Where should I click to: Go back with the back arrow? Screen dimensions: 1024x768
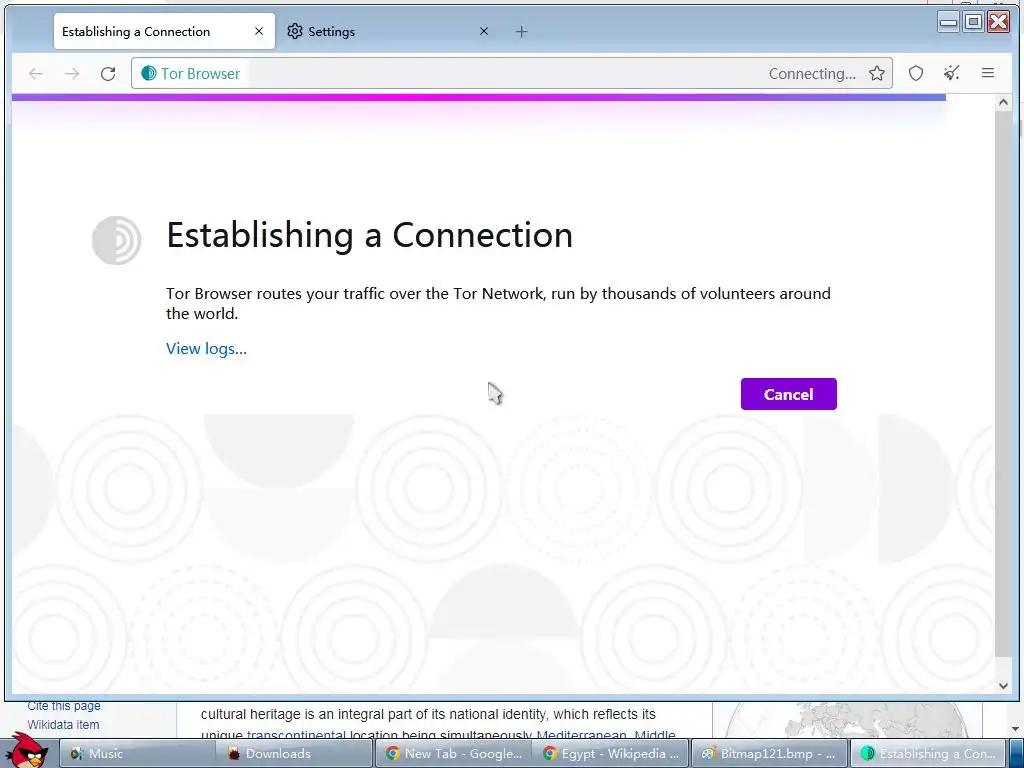pos(36,74)
